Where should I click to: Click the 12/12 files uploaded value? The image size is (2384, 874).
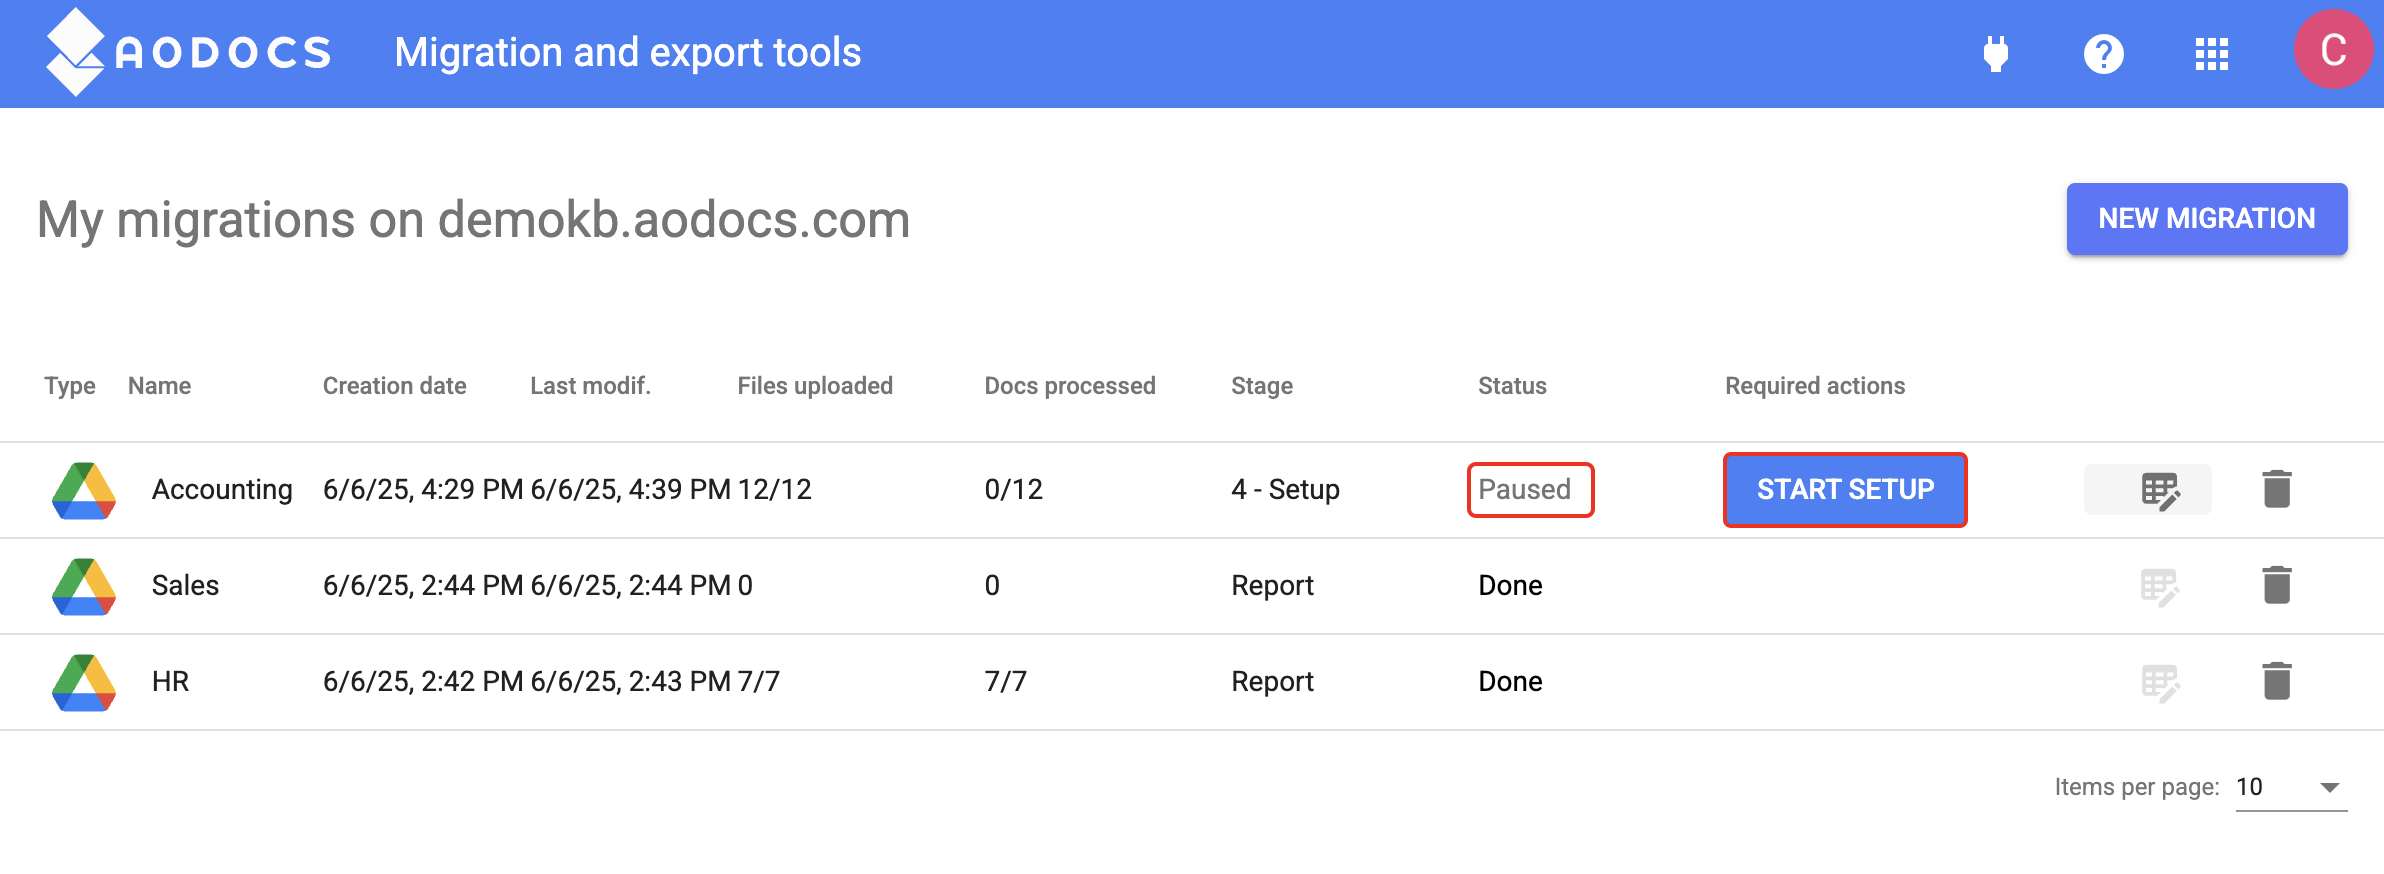point(775,490)
